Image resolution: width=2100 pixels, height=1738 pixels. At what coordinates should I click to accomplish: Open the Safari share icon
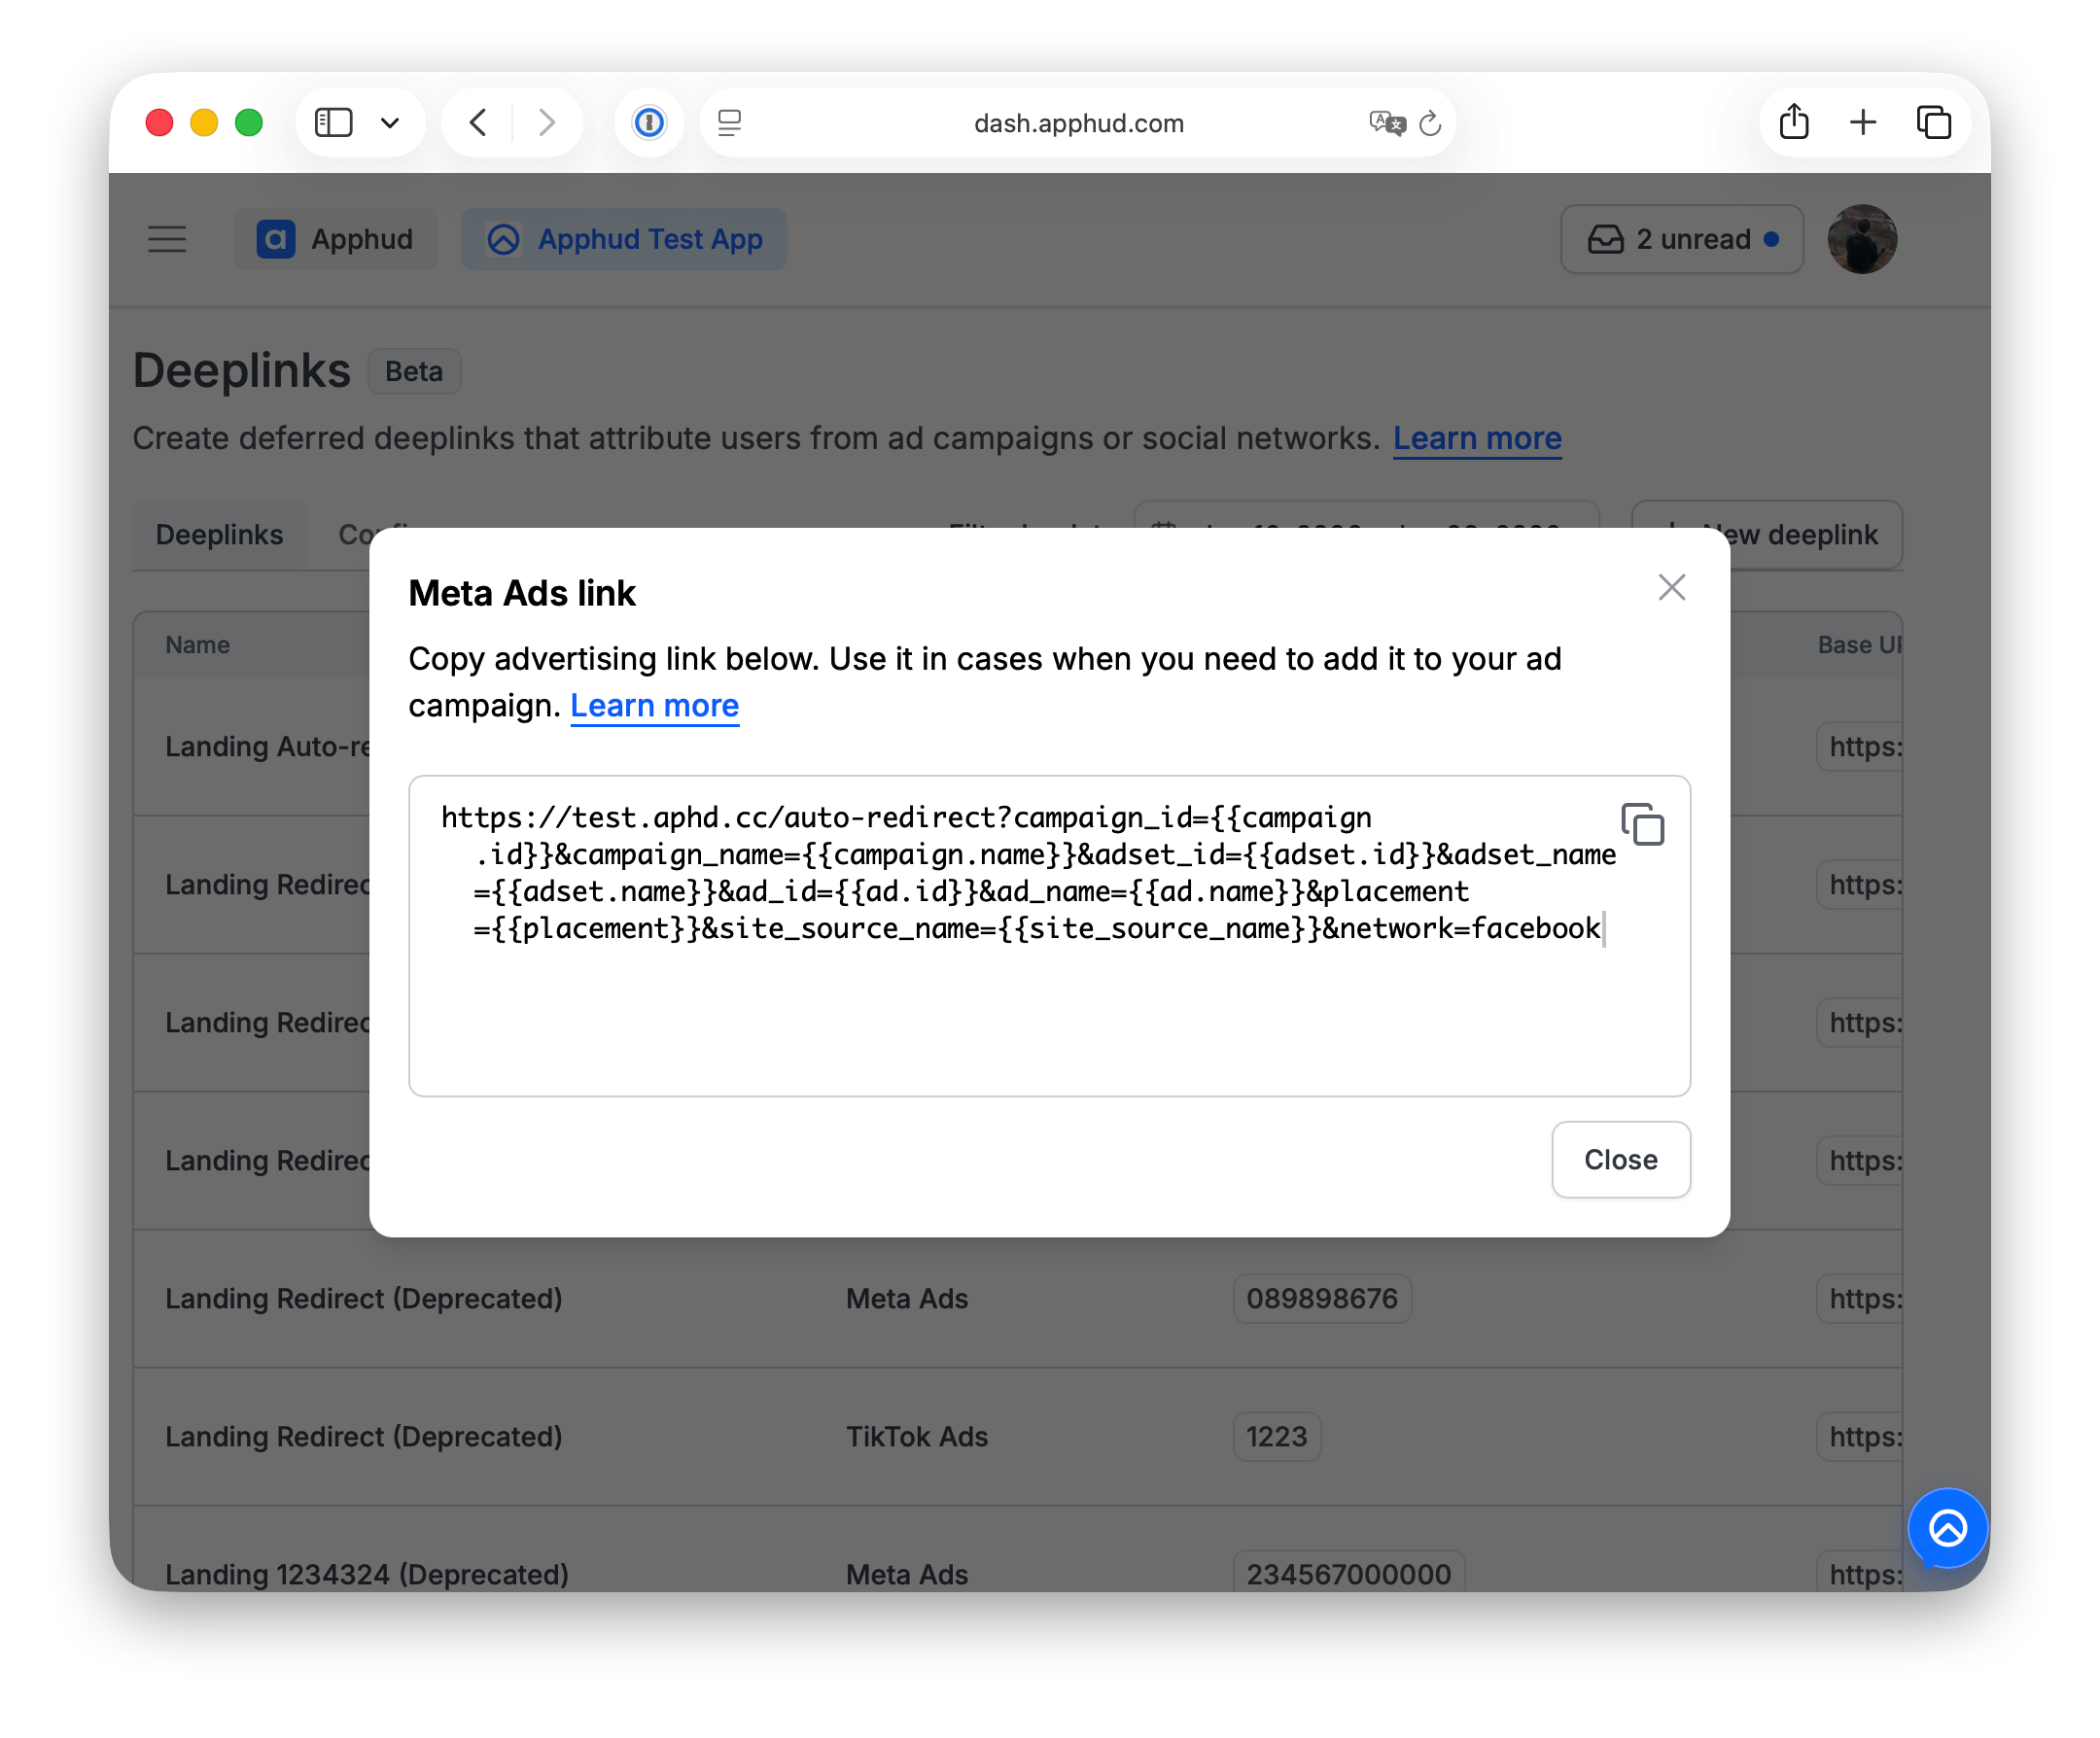[x=1793, y=122]
